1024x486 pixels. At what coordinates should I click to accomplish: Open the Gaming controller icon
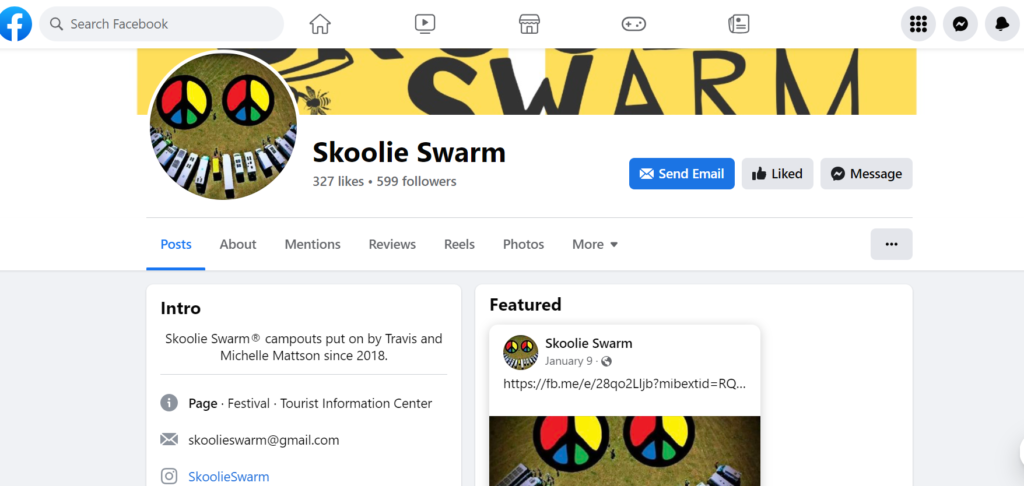[633, 24]
